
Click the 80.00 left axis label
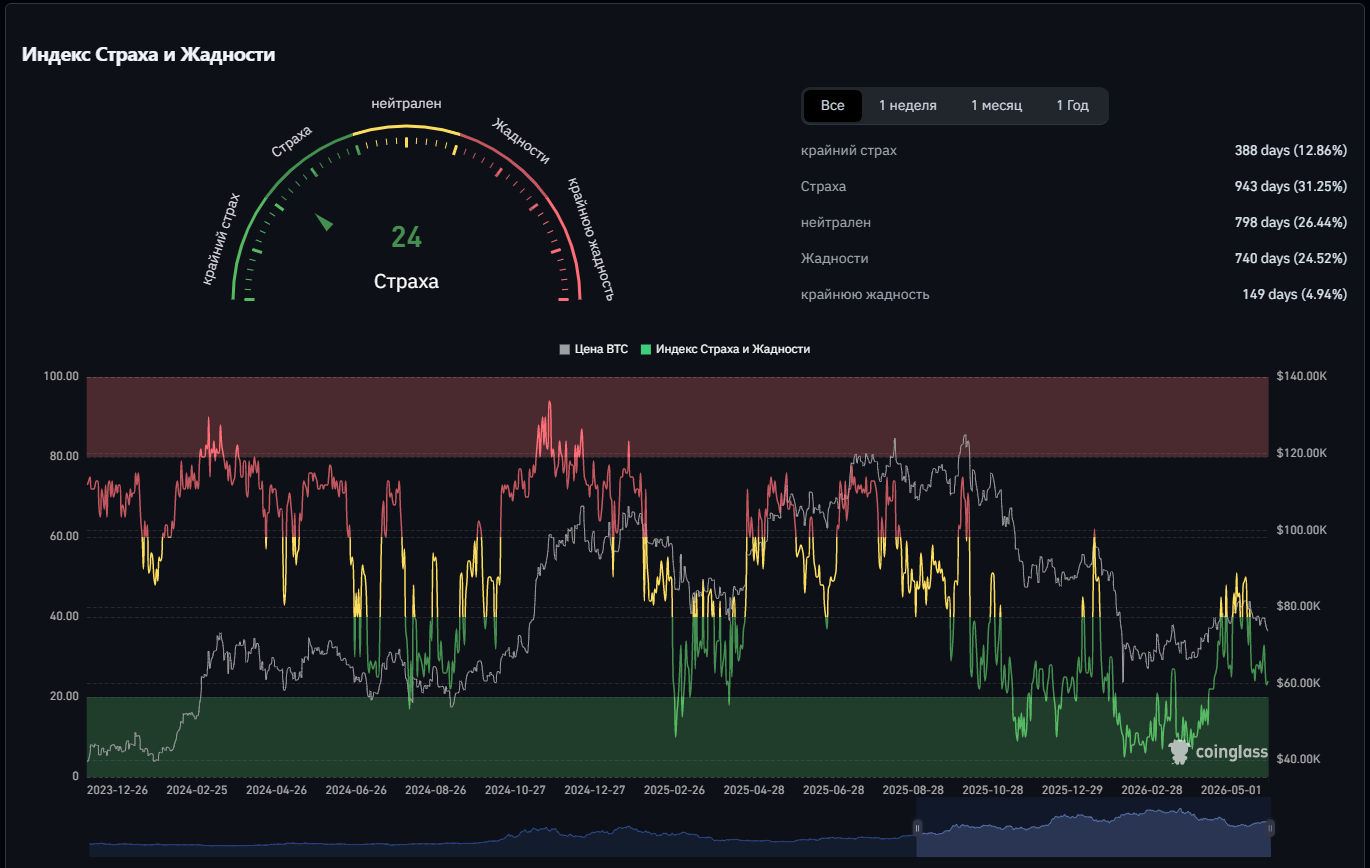tap(64, 456)
